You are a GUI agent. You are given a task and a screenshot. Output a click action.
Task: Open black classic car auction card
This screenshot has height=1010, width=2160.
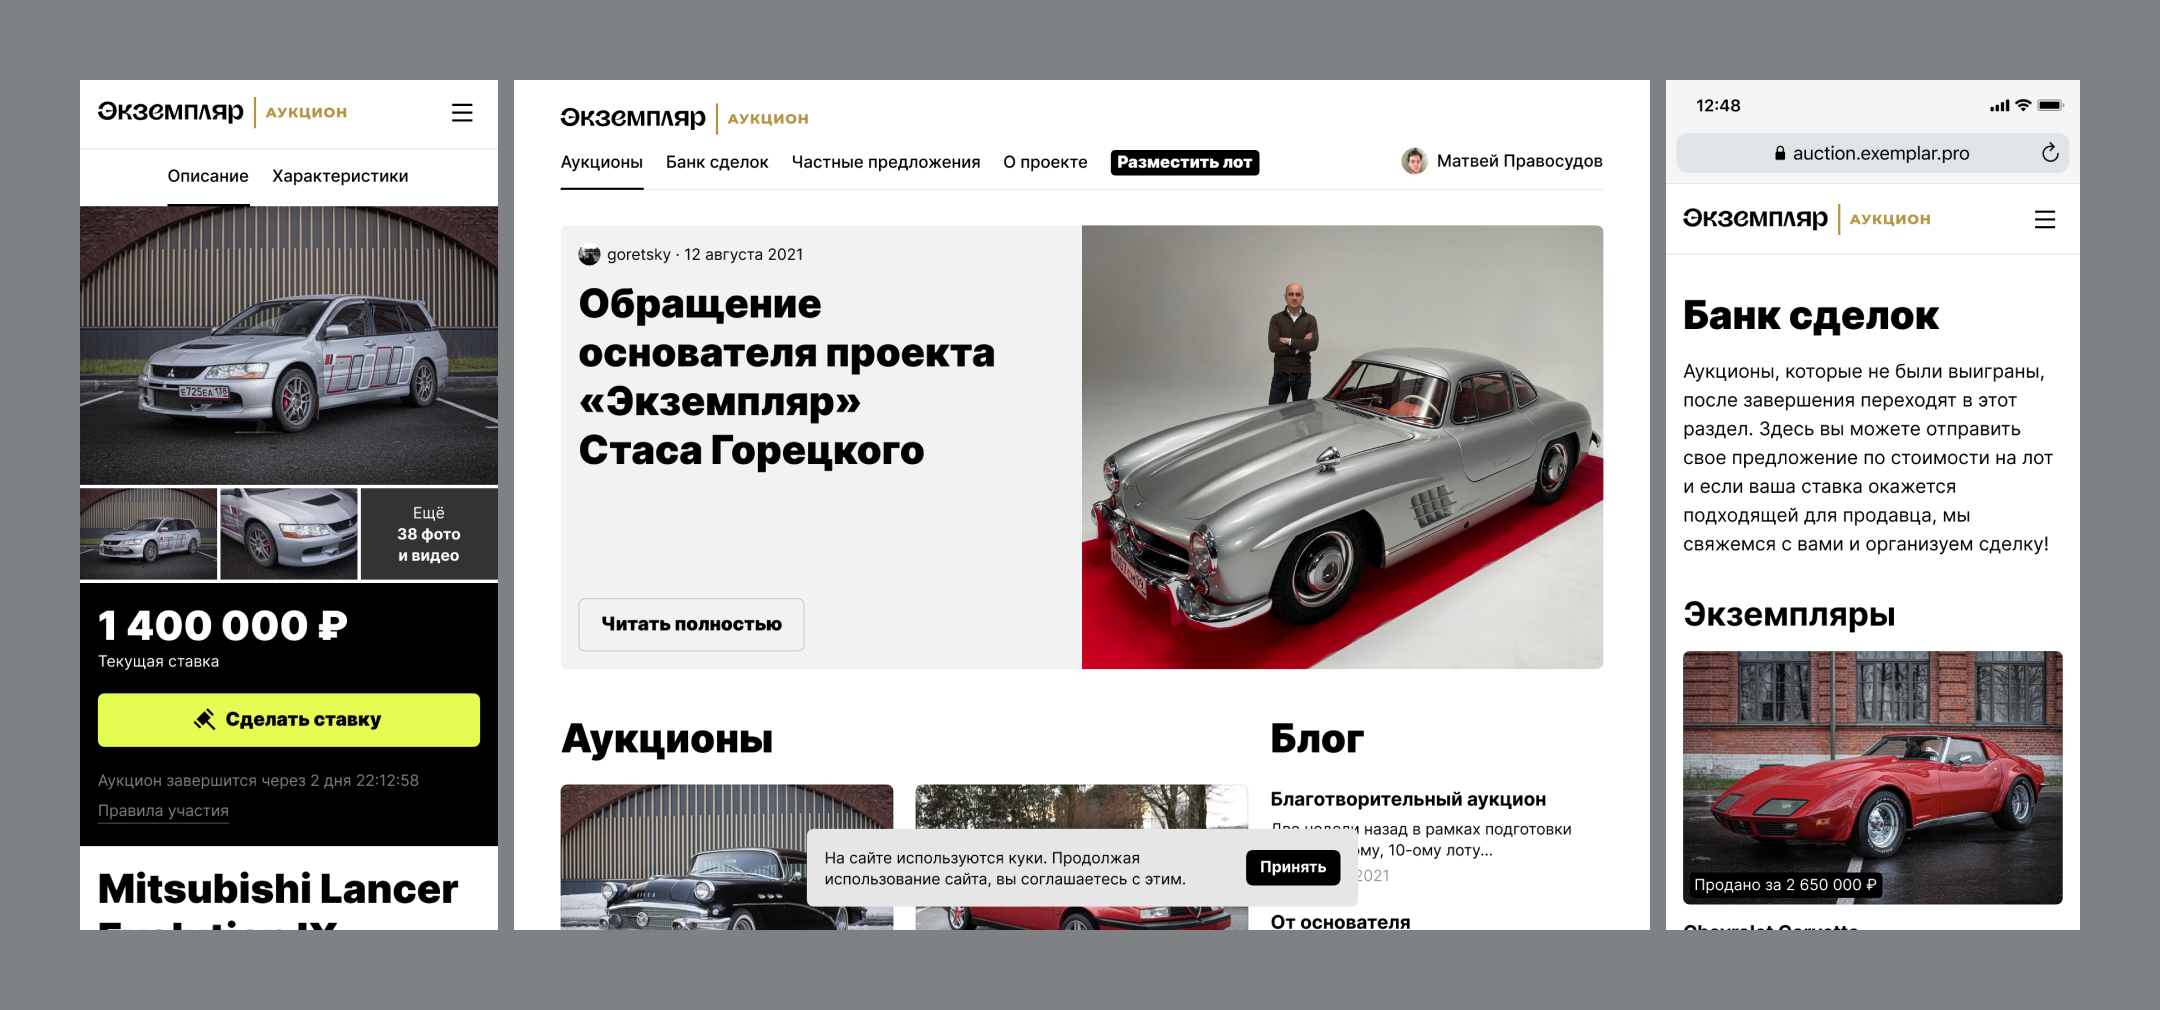click(x=727, y=857)
